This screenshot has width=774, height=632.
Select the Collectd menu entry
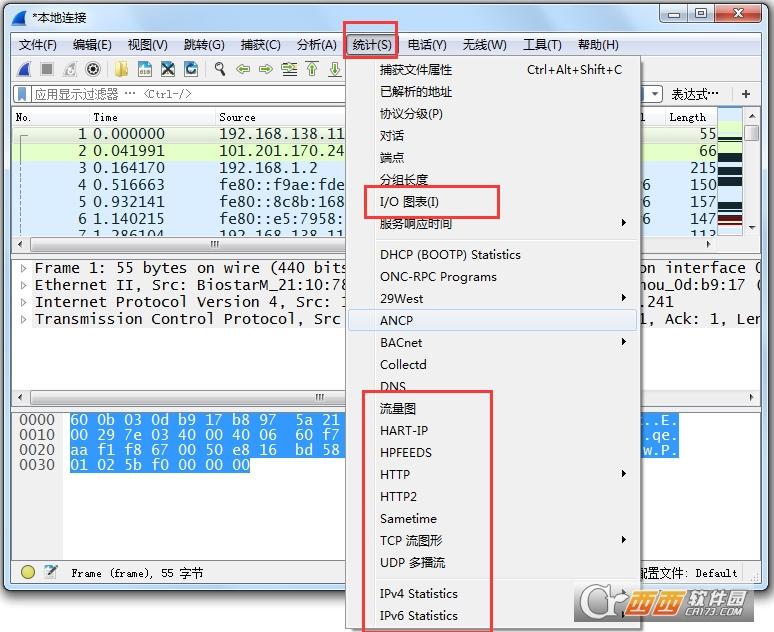492,364
